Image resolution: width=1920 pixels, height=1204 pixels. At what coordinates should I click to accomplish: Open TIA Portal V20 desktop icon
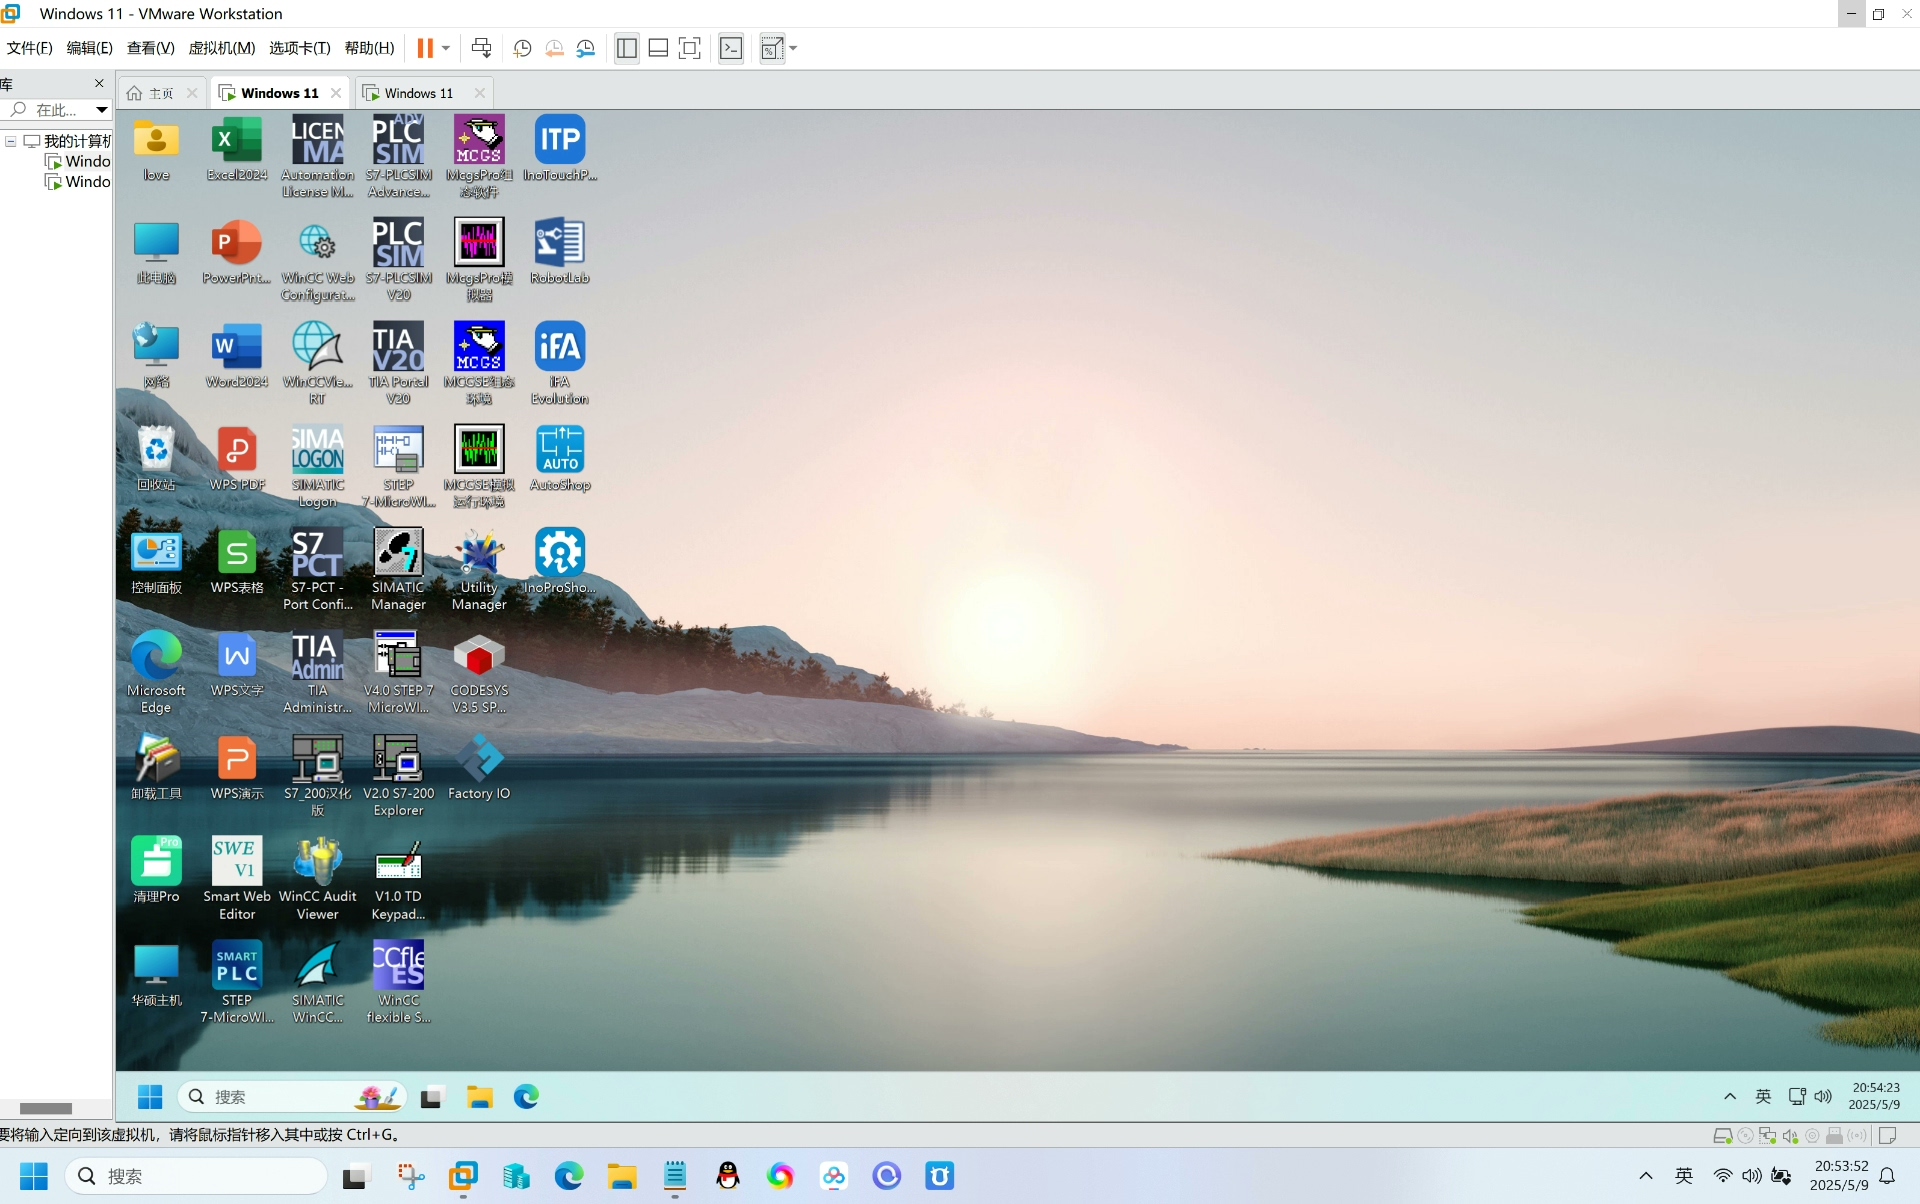click(398, 362)
